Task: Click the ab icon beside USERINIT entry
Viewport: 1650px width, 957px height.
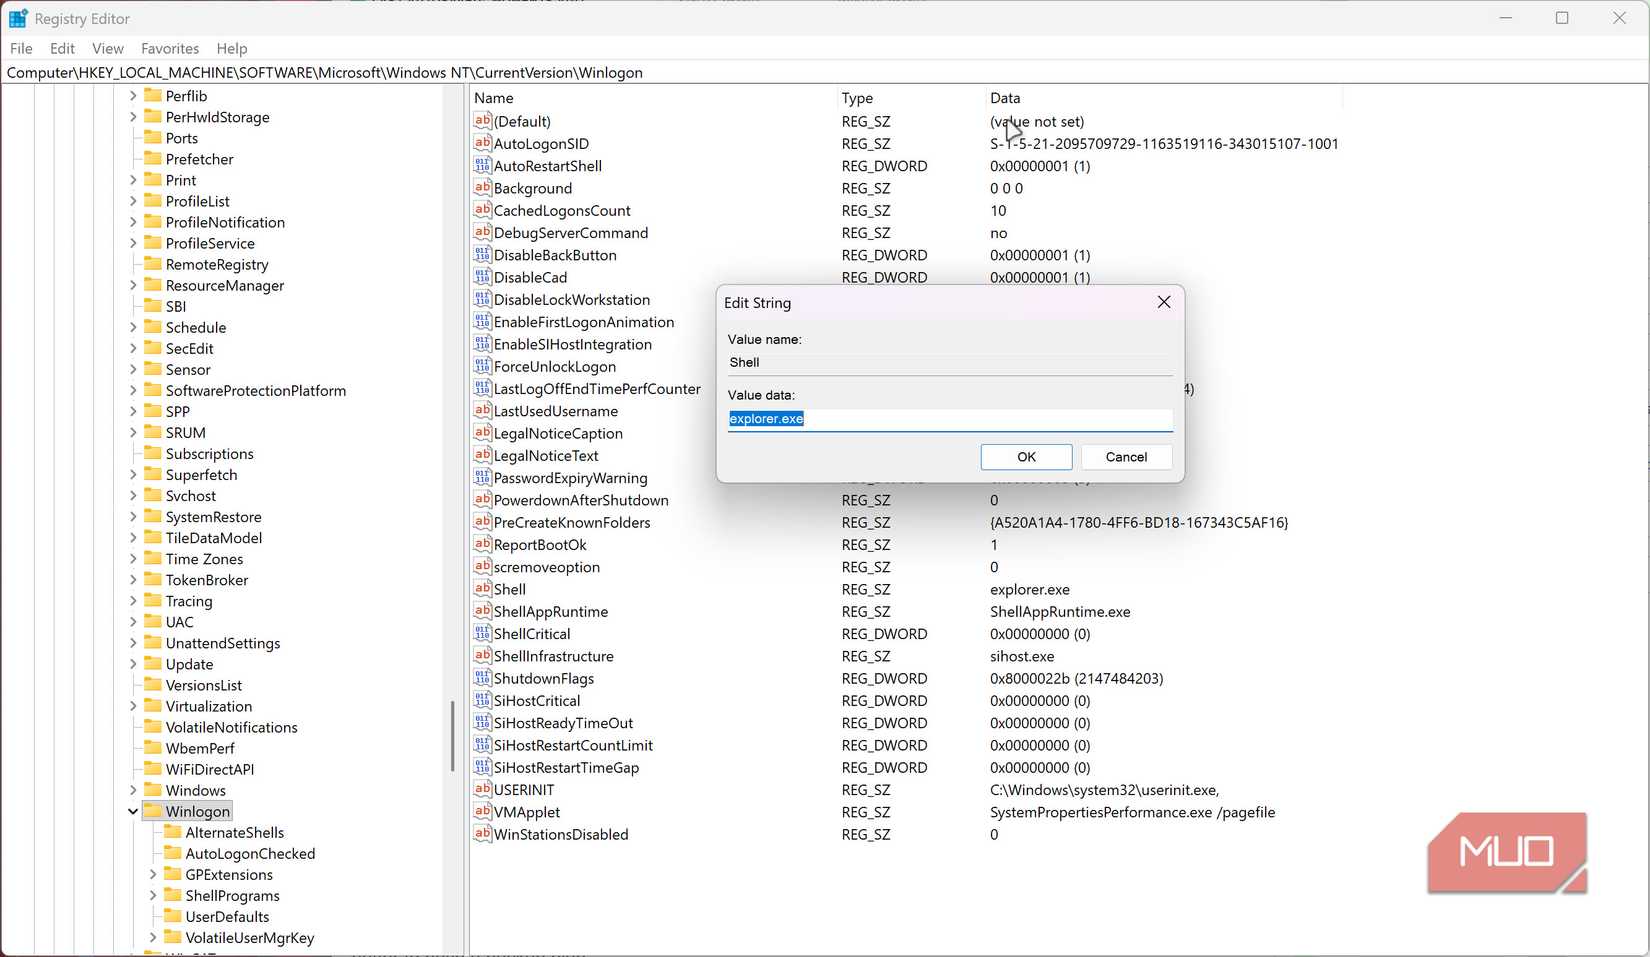Action: (x=482, y=789)
